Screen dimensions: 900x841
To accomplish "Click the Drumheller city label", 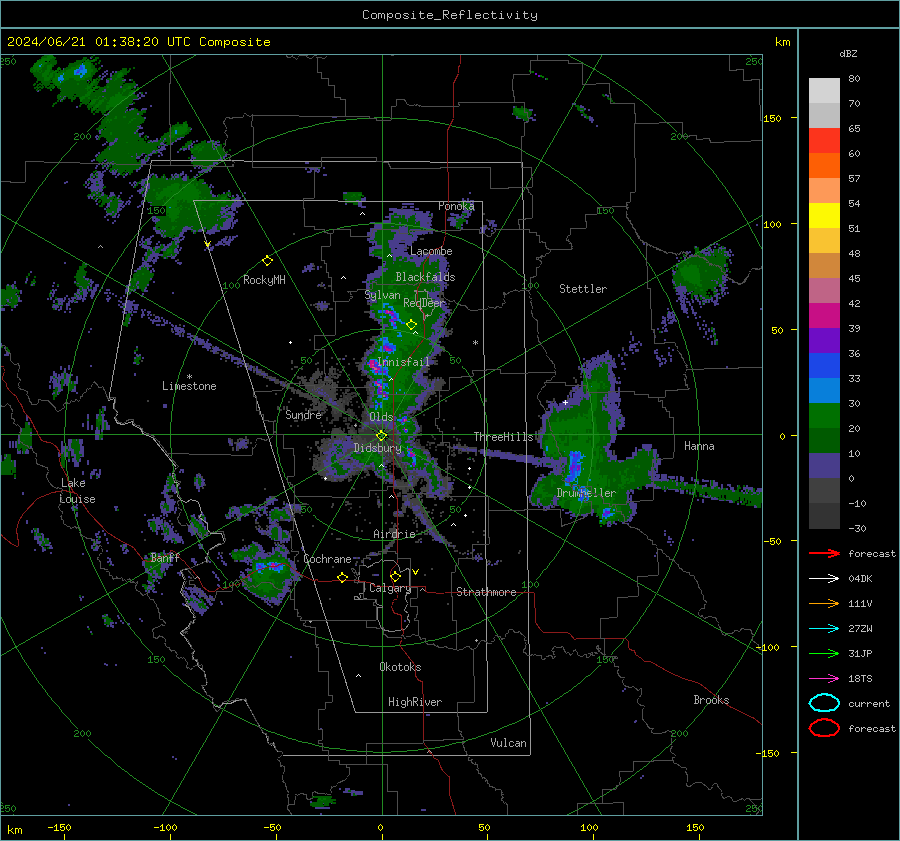I will point(586,493).
